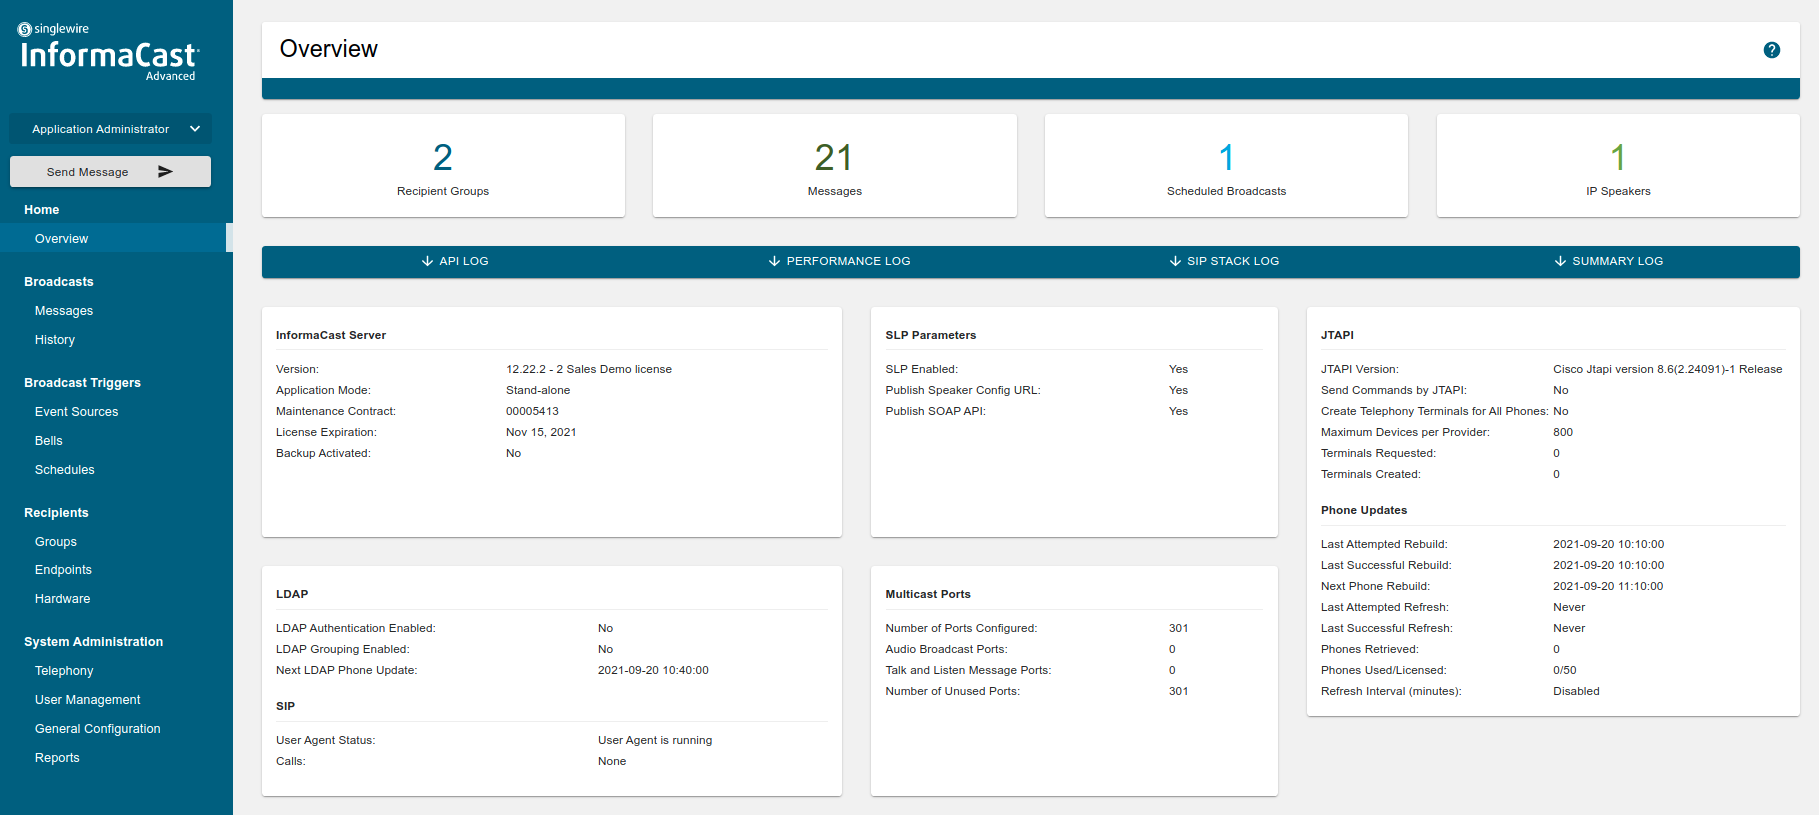Click the SIP Stack Log download arrow
Screen dimensions: 1819x815
coord(1175,261)
